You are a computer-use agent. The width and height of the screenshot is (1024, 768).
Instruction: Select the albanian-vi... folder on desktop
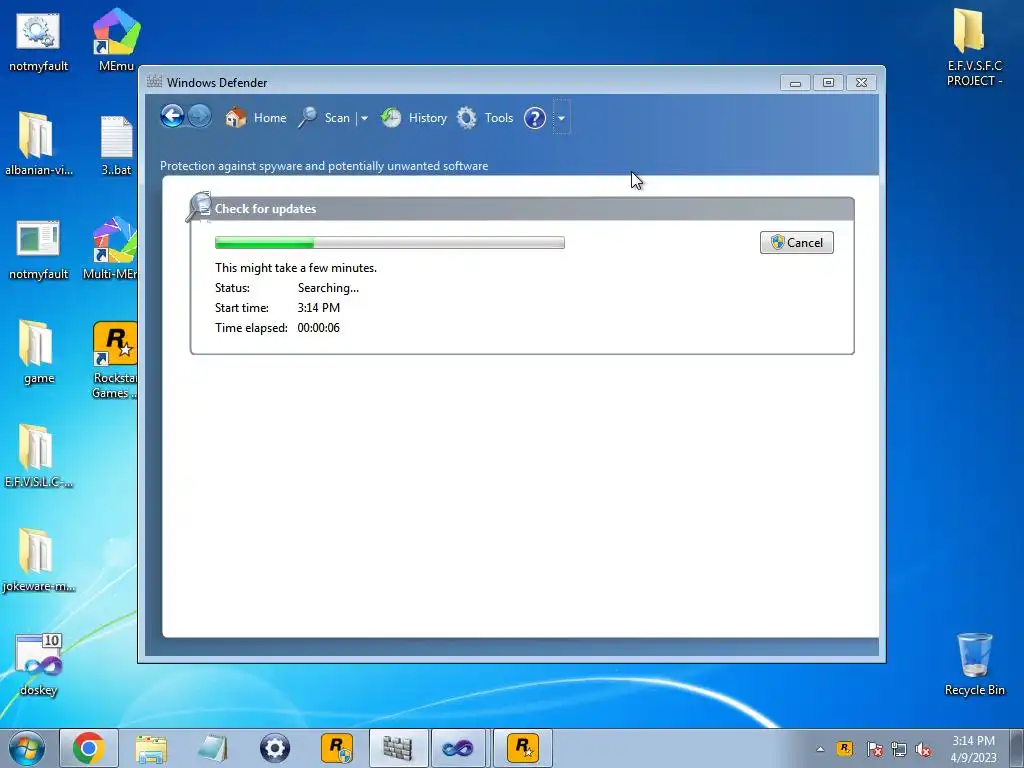[38, 144]
